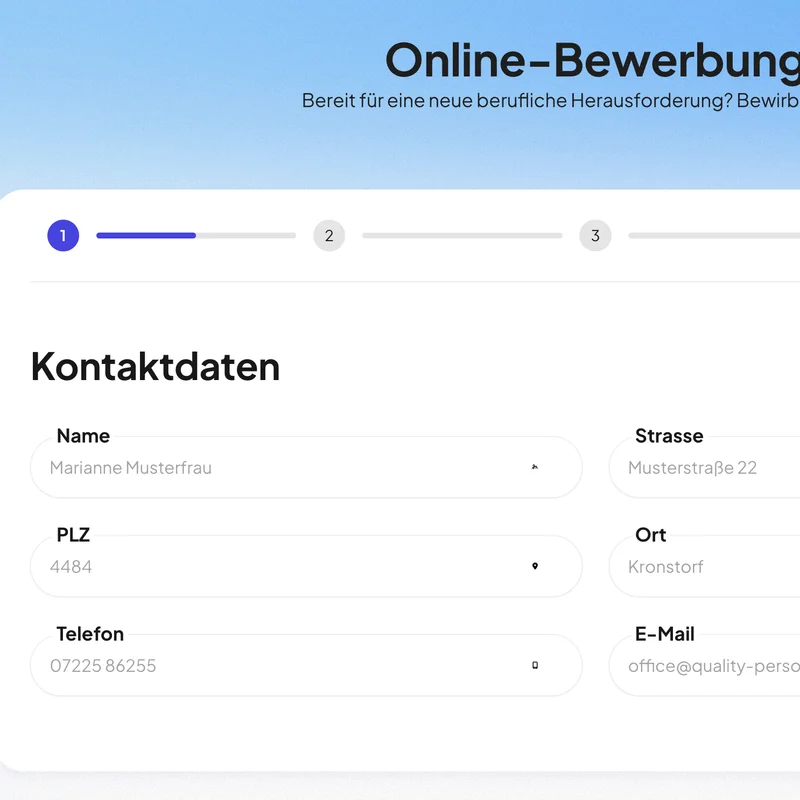Click the Kontaktdaten heading
Image resolution: width=800 pixels, height=800 pixels.
click(x=155, y=366)
